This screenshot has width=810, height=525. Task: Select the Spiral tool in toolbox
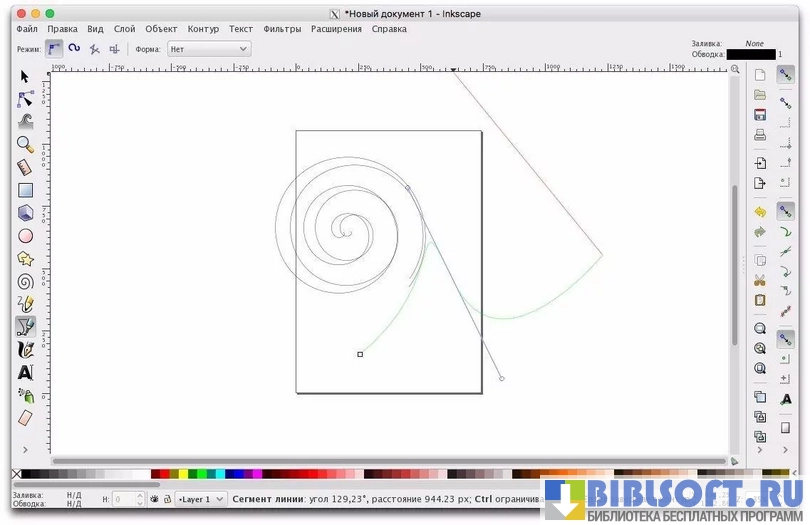click(x=26, y=281)
